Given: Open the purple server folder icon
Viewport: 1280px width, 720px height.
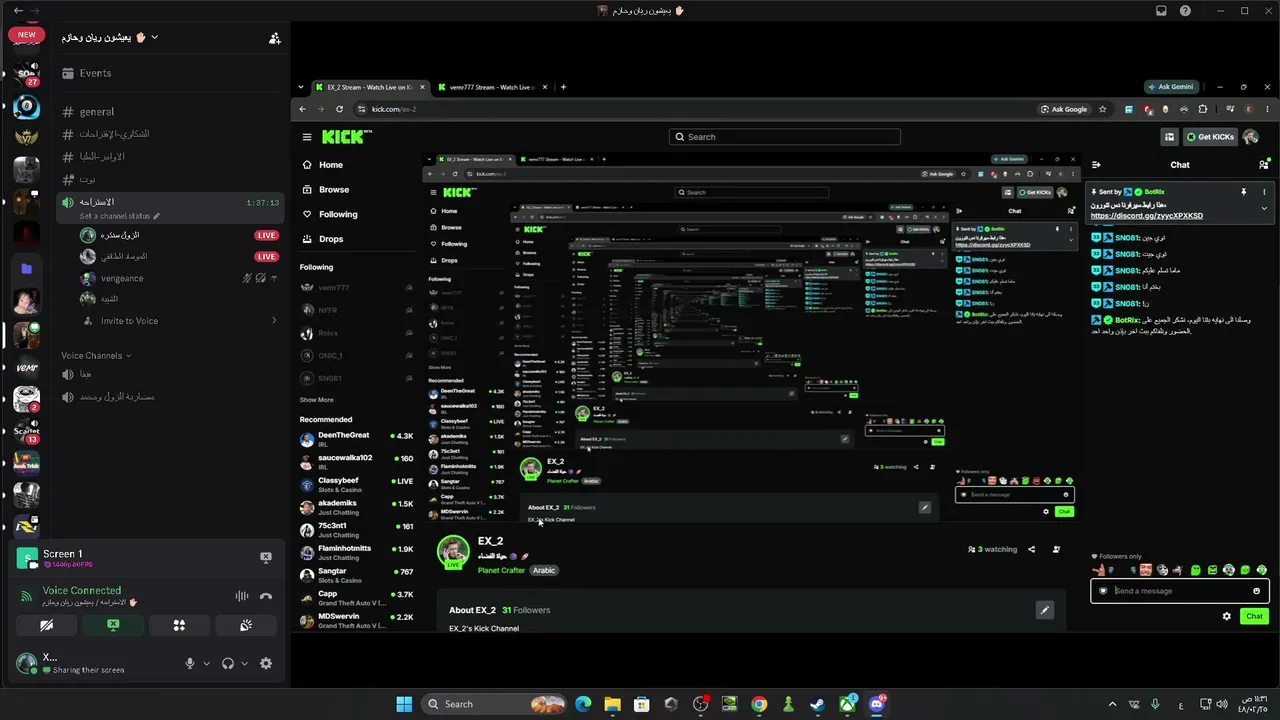Looking at the screenshot, I should coord(27,269).
